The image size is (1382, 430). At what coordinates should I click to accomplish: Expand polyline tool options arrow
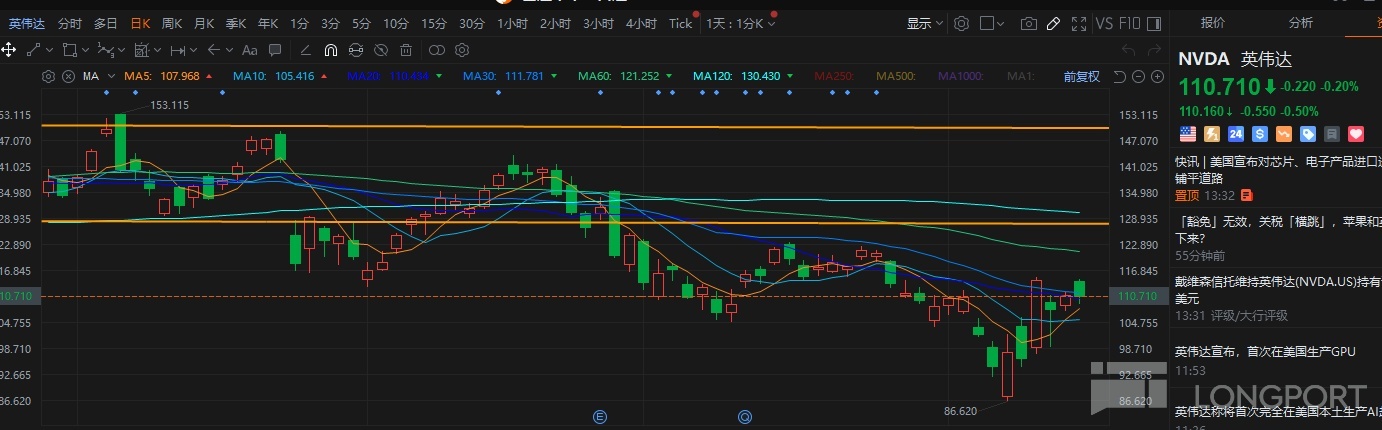tap(121, 50)
